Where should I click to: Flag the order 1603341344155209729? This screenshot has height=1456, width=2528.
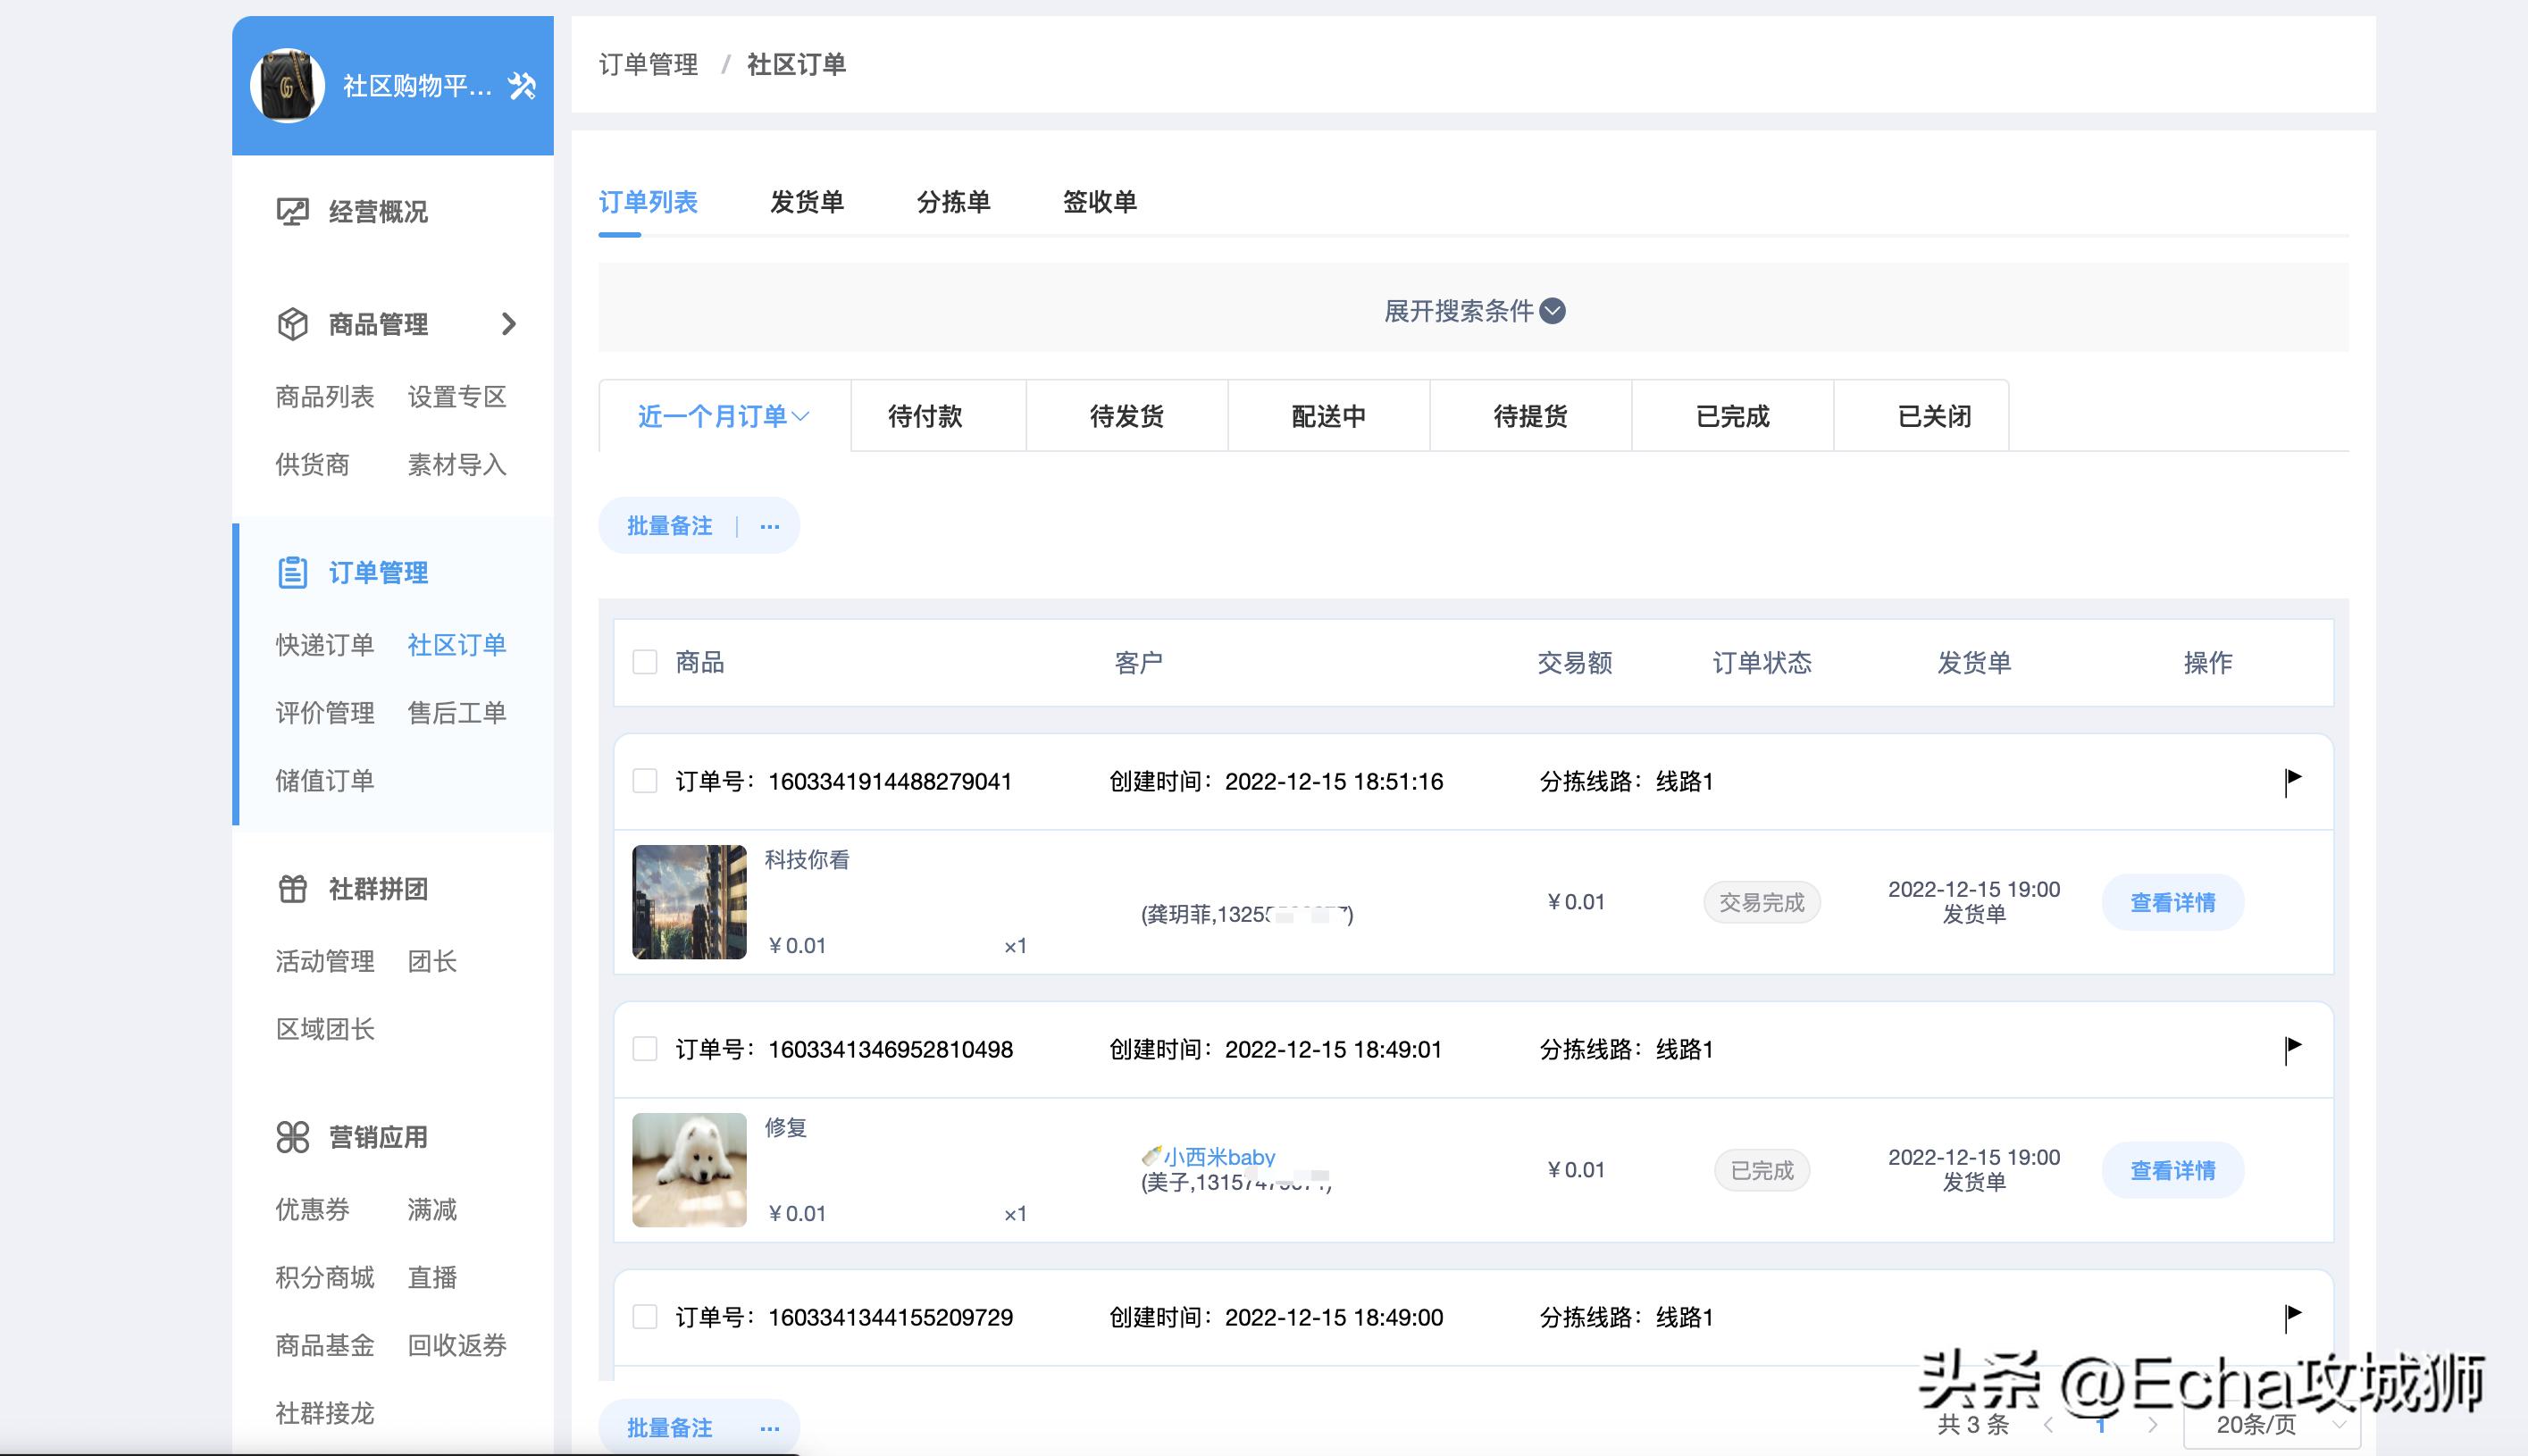tap(2294, 1317)
